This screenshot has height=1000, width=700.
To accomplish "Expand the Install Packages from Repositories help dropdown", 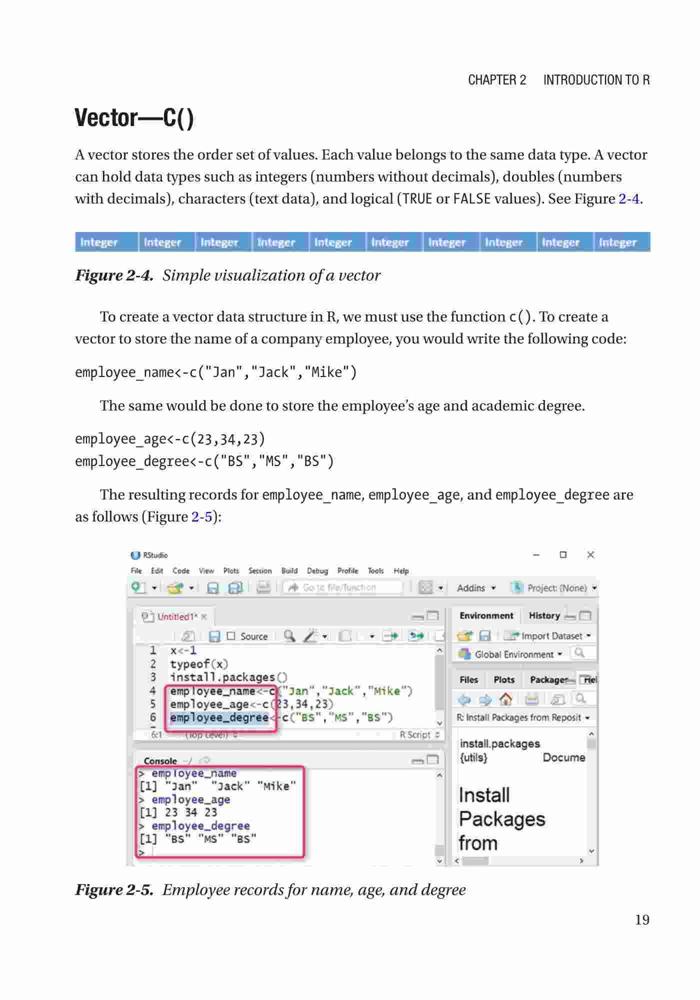I will coord(523,717).
